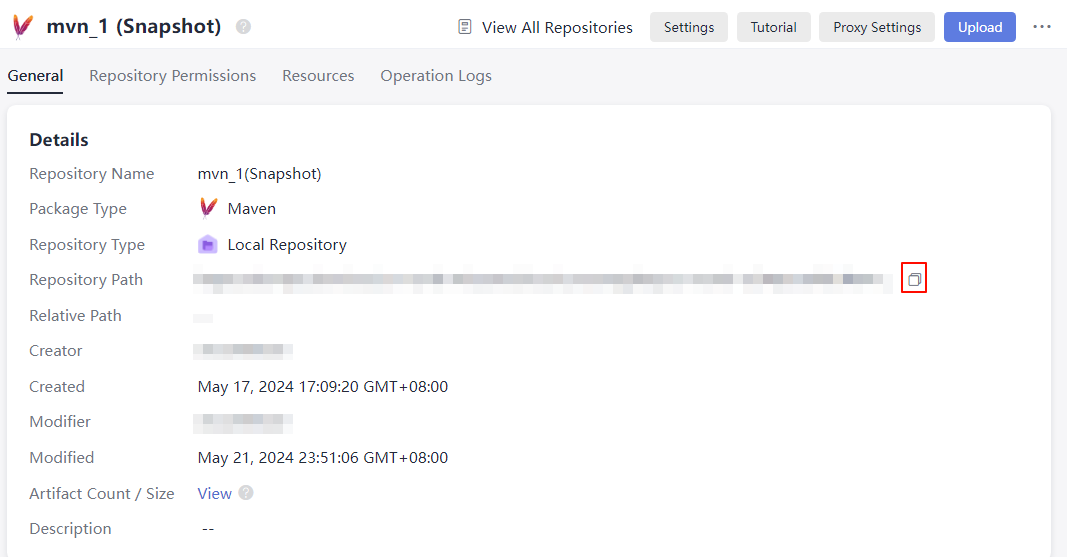
Task: Open the more options ellipsis menu
Action: (x=1042, y=27)
